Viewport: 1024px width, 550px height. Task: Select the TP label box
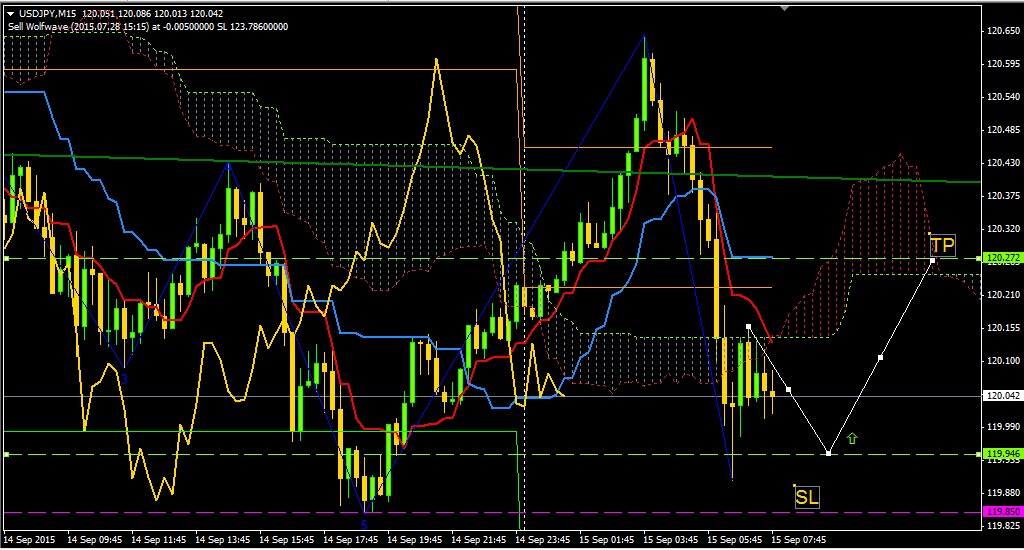click(942, 246)
